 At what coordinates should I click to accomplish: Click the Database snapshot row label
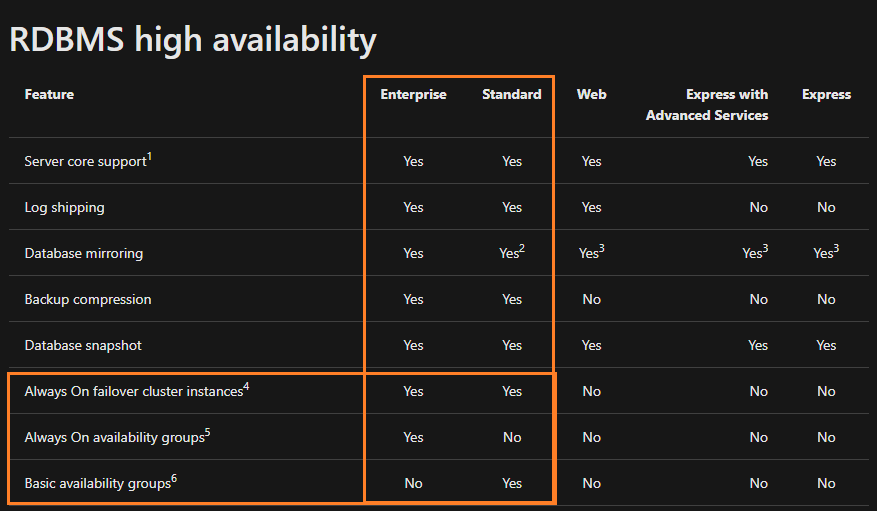[83, 345]
